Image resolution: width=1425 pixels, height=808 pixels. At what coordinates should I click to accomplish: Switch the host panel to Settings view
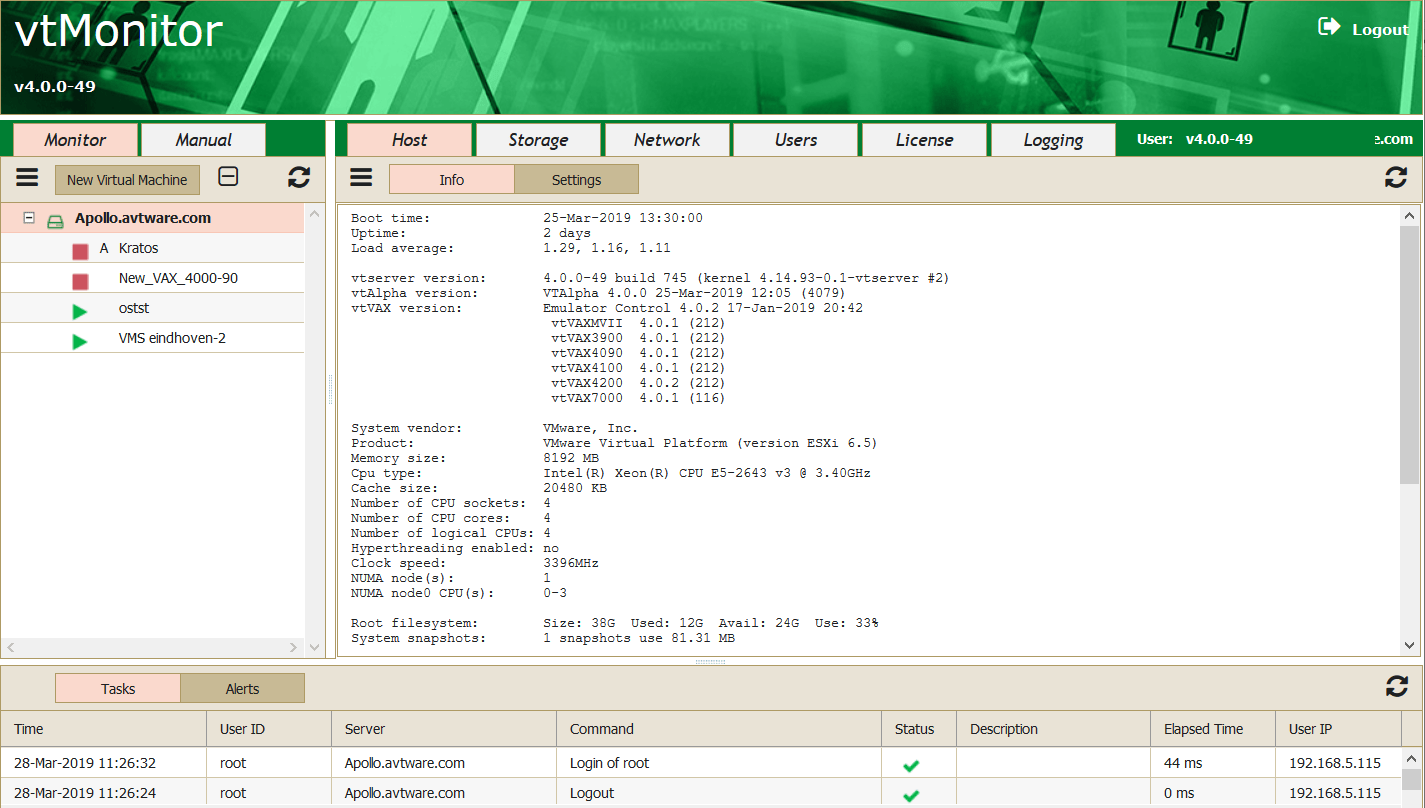[x=576, y=179]
